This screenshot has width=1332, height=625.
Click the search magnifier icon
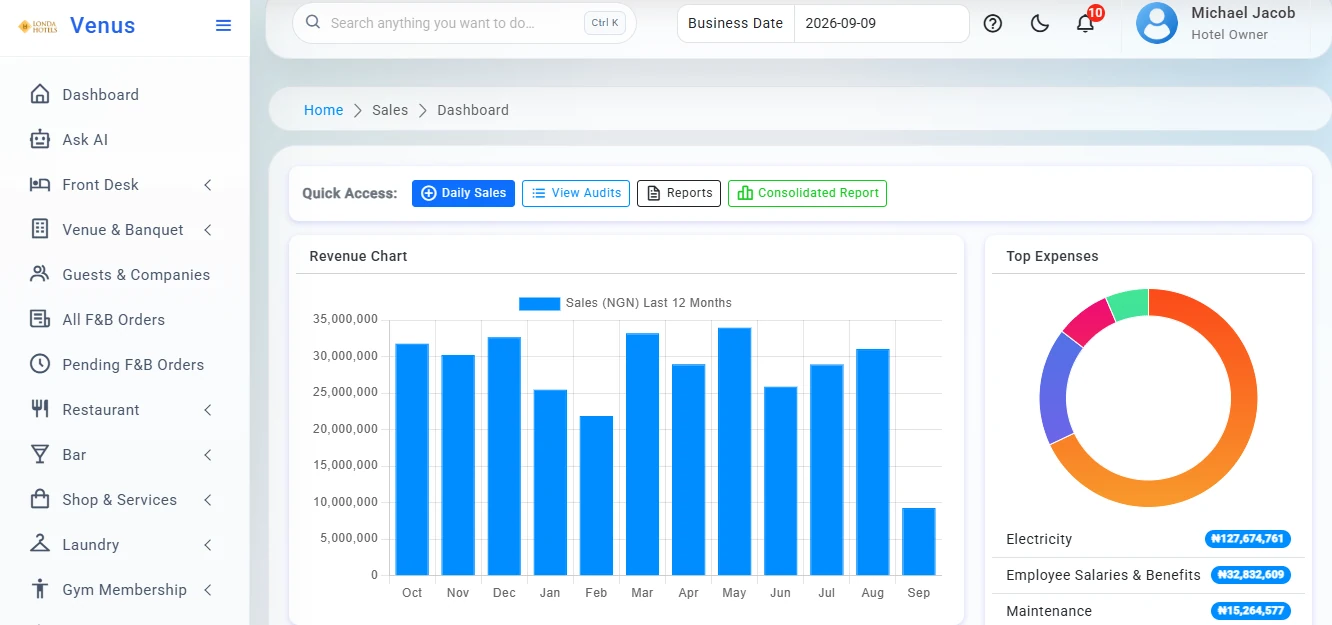(313, 22)
